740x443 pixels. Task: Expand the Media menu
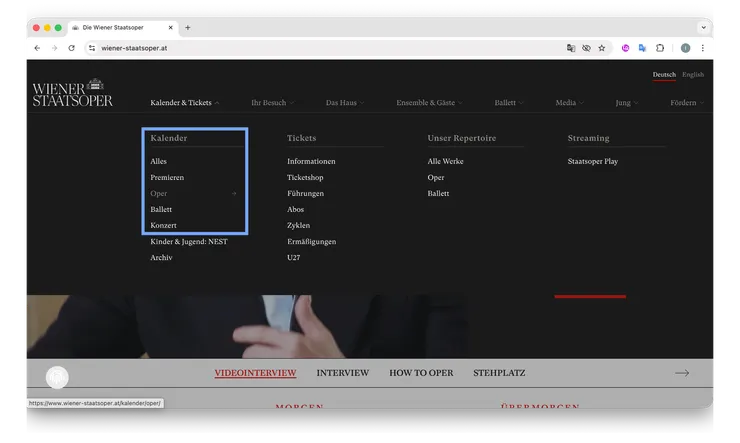click(x=569, y=103)
